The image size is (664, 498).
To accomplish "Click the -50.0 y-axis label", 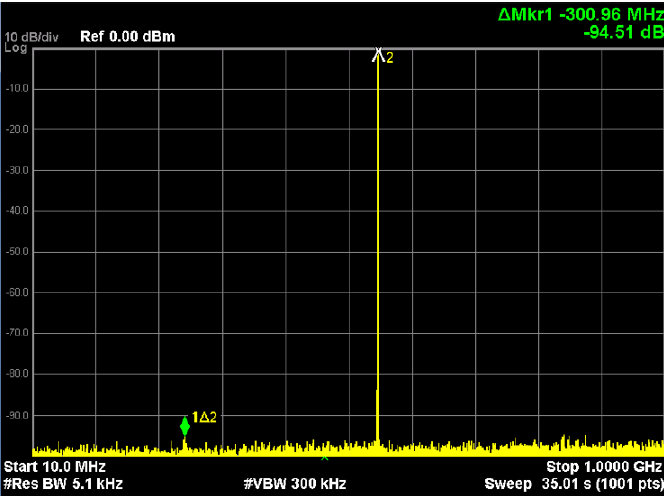I will (x=17, y=252).
